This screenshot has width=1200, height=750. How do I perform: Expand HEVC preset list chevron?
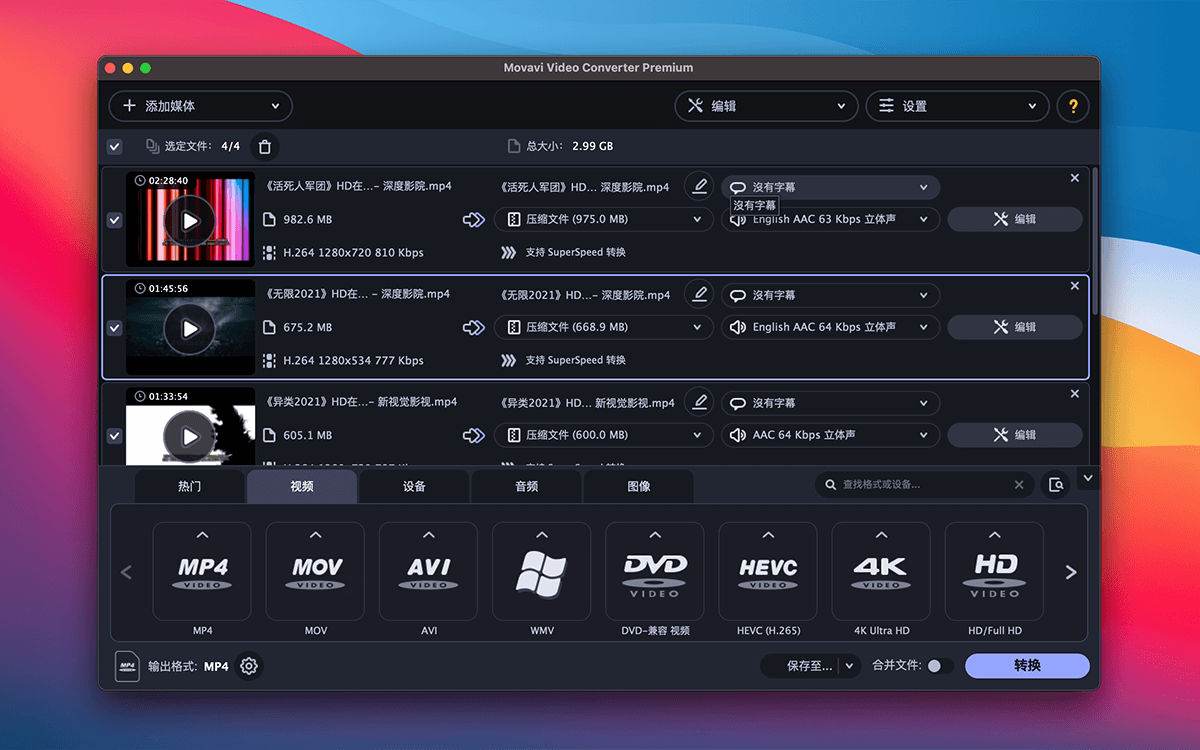768,535
